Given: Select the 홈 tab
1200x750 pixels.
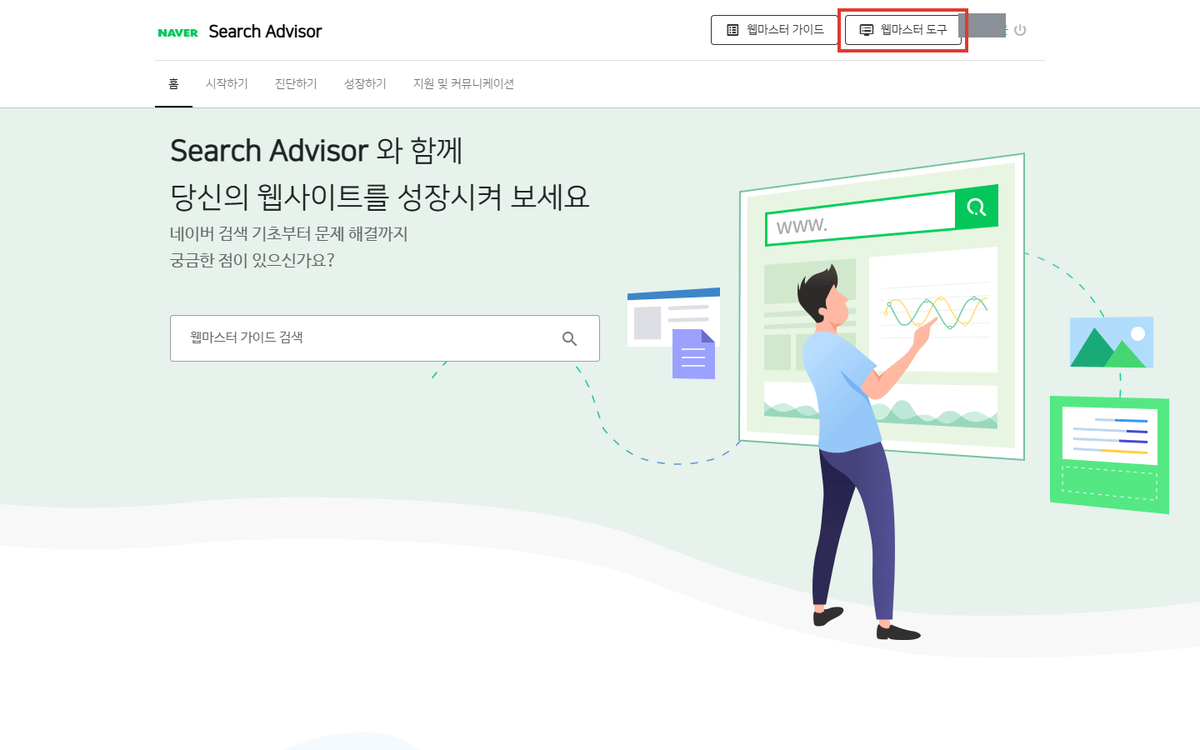Looking at the screenshot, I should (x=173, y=84).
